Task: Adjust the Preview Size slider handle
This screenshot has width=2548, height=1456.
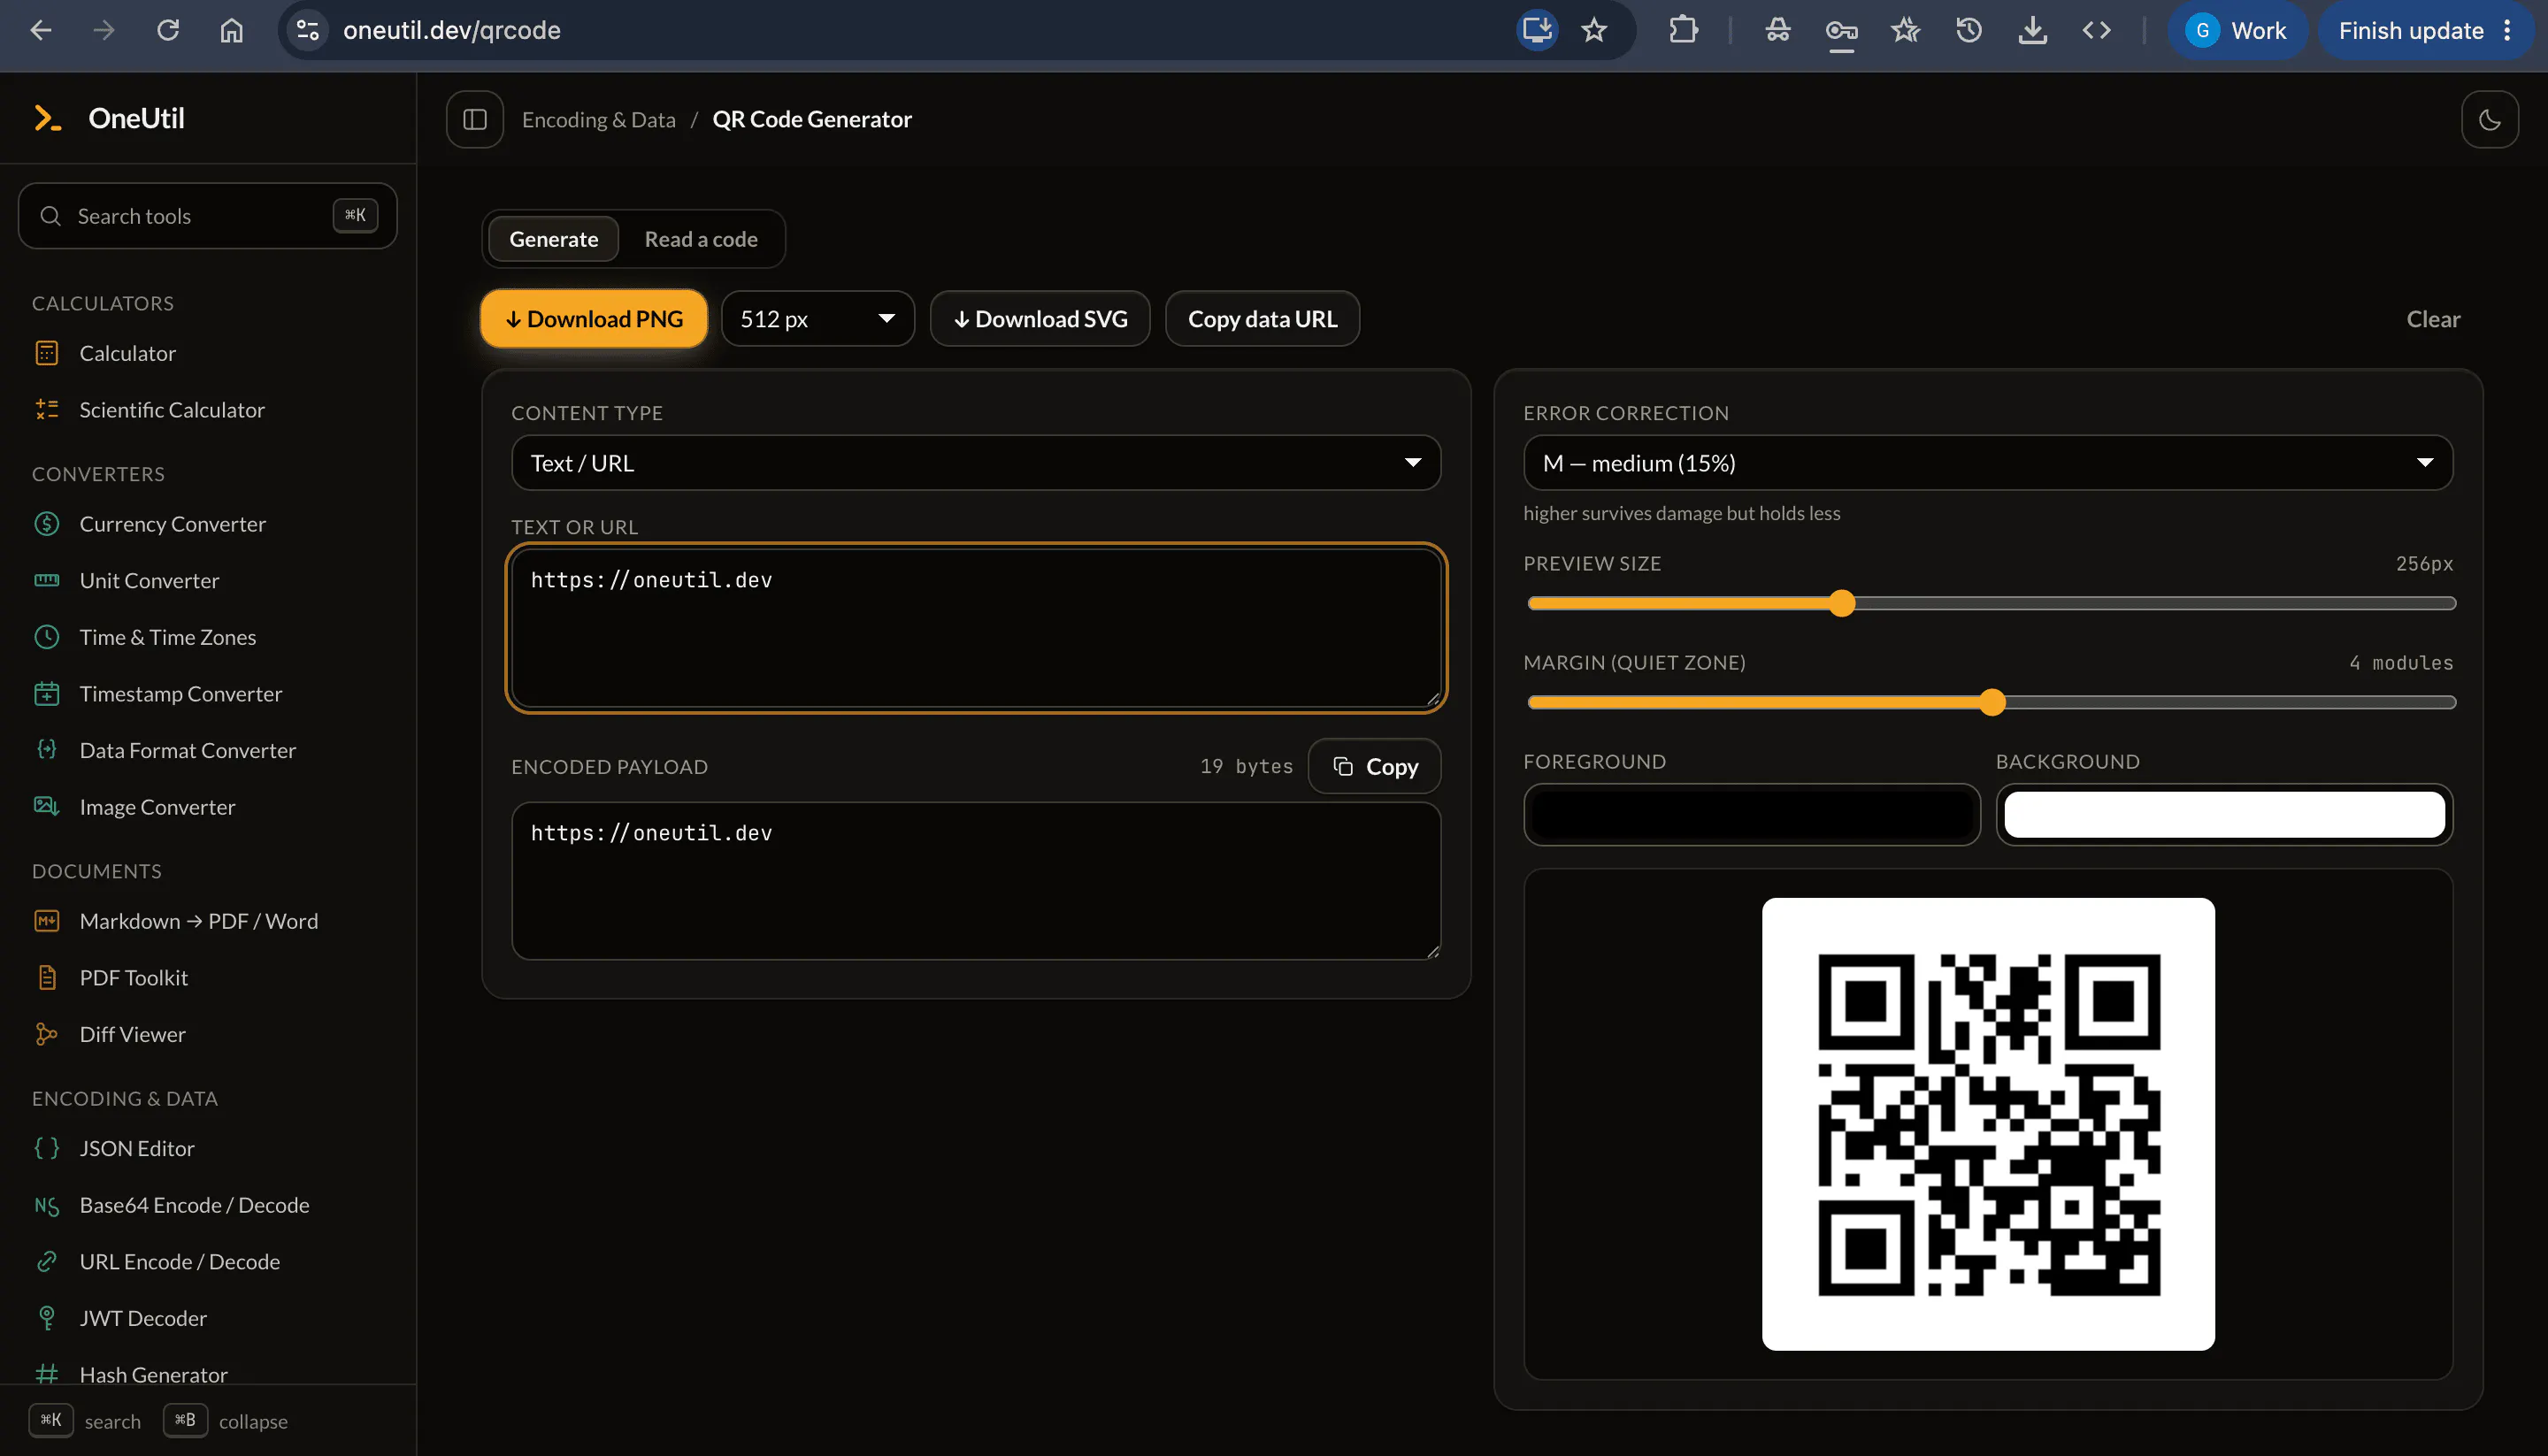Action: [1842, 603]
